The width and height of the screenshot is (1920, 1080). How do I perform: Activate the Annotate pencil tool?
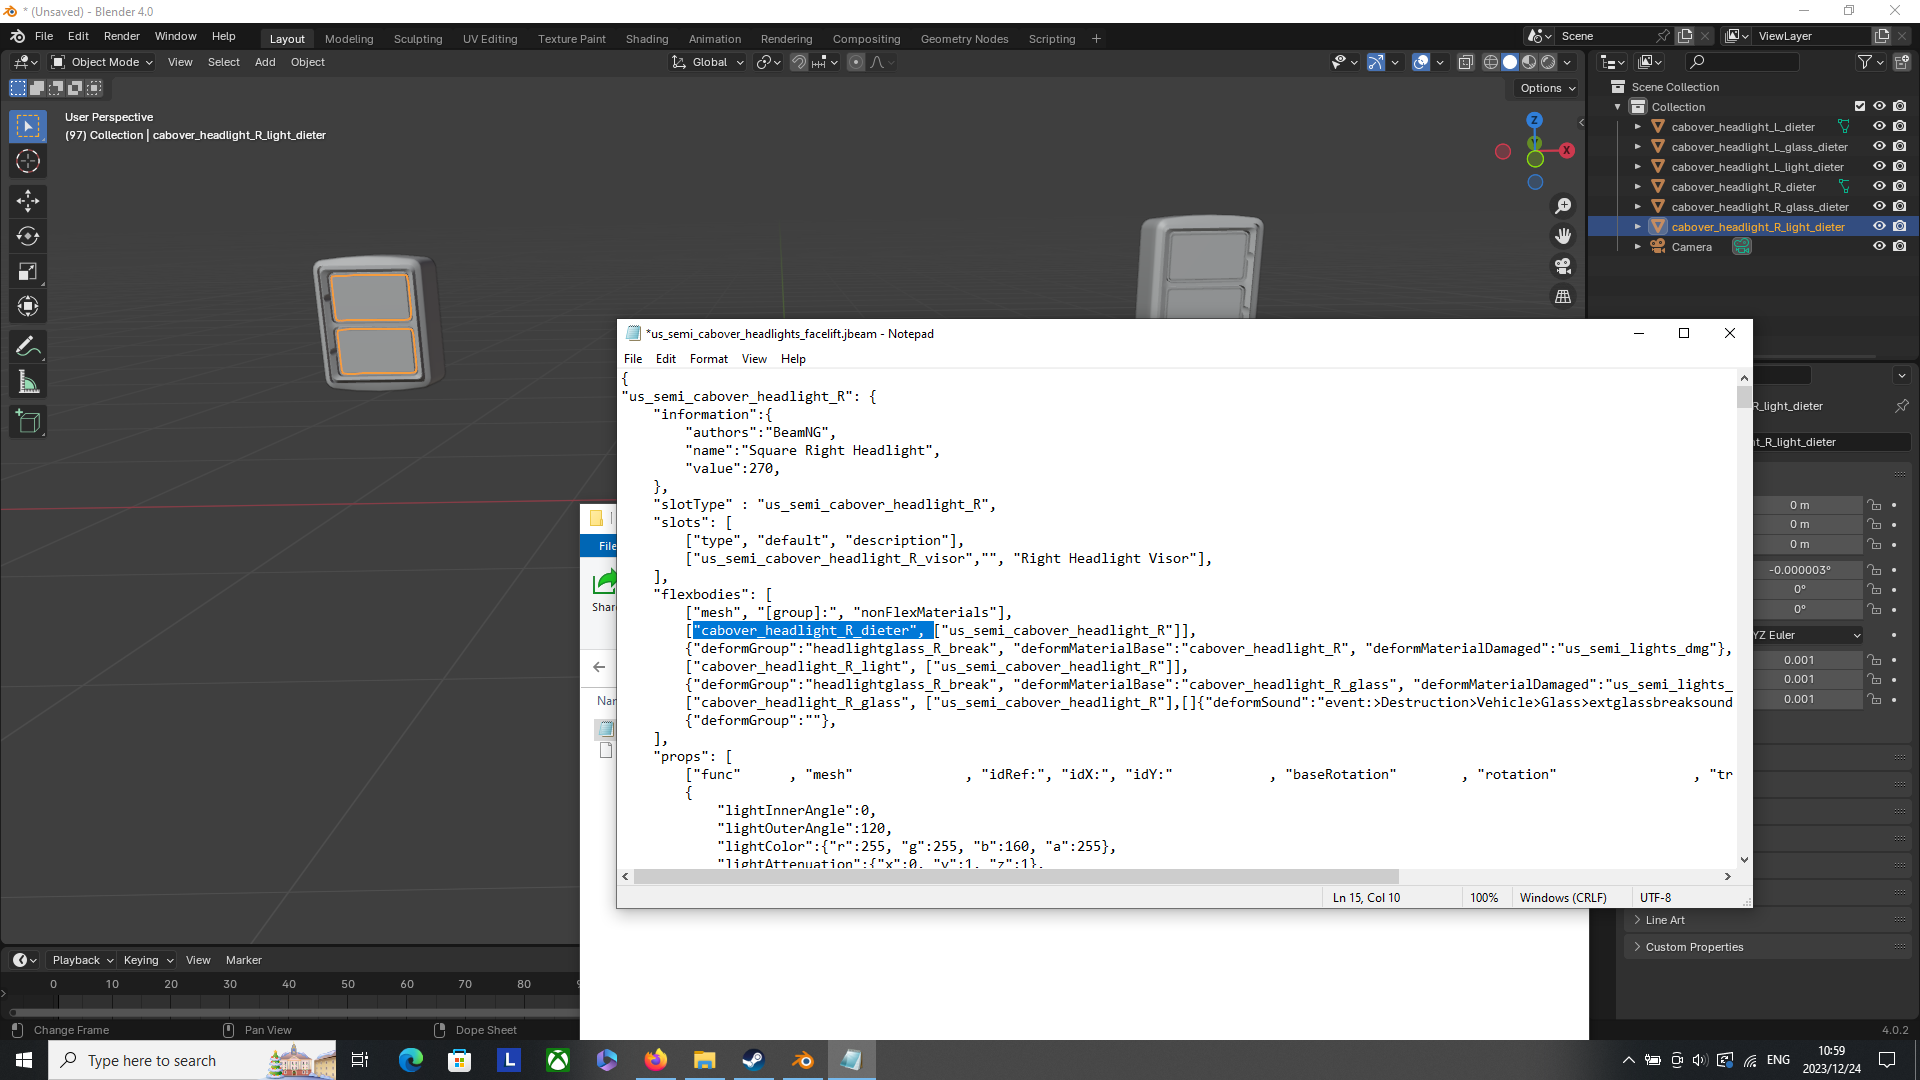28,347
